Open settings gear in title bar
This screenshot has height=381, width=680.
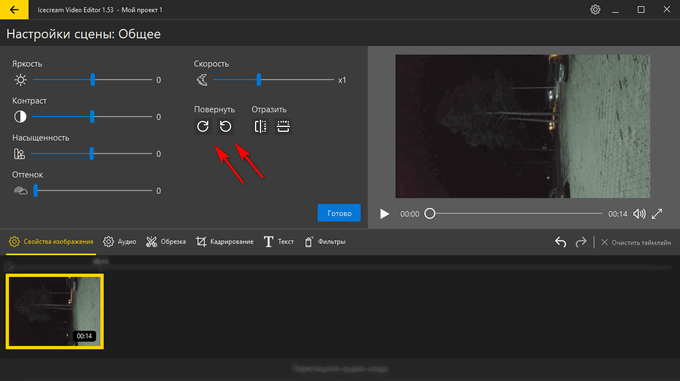click(x=595, y=10)
